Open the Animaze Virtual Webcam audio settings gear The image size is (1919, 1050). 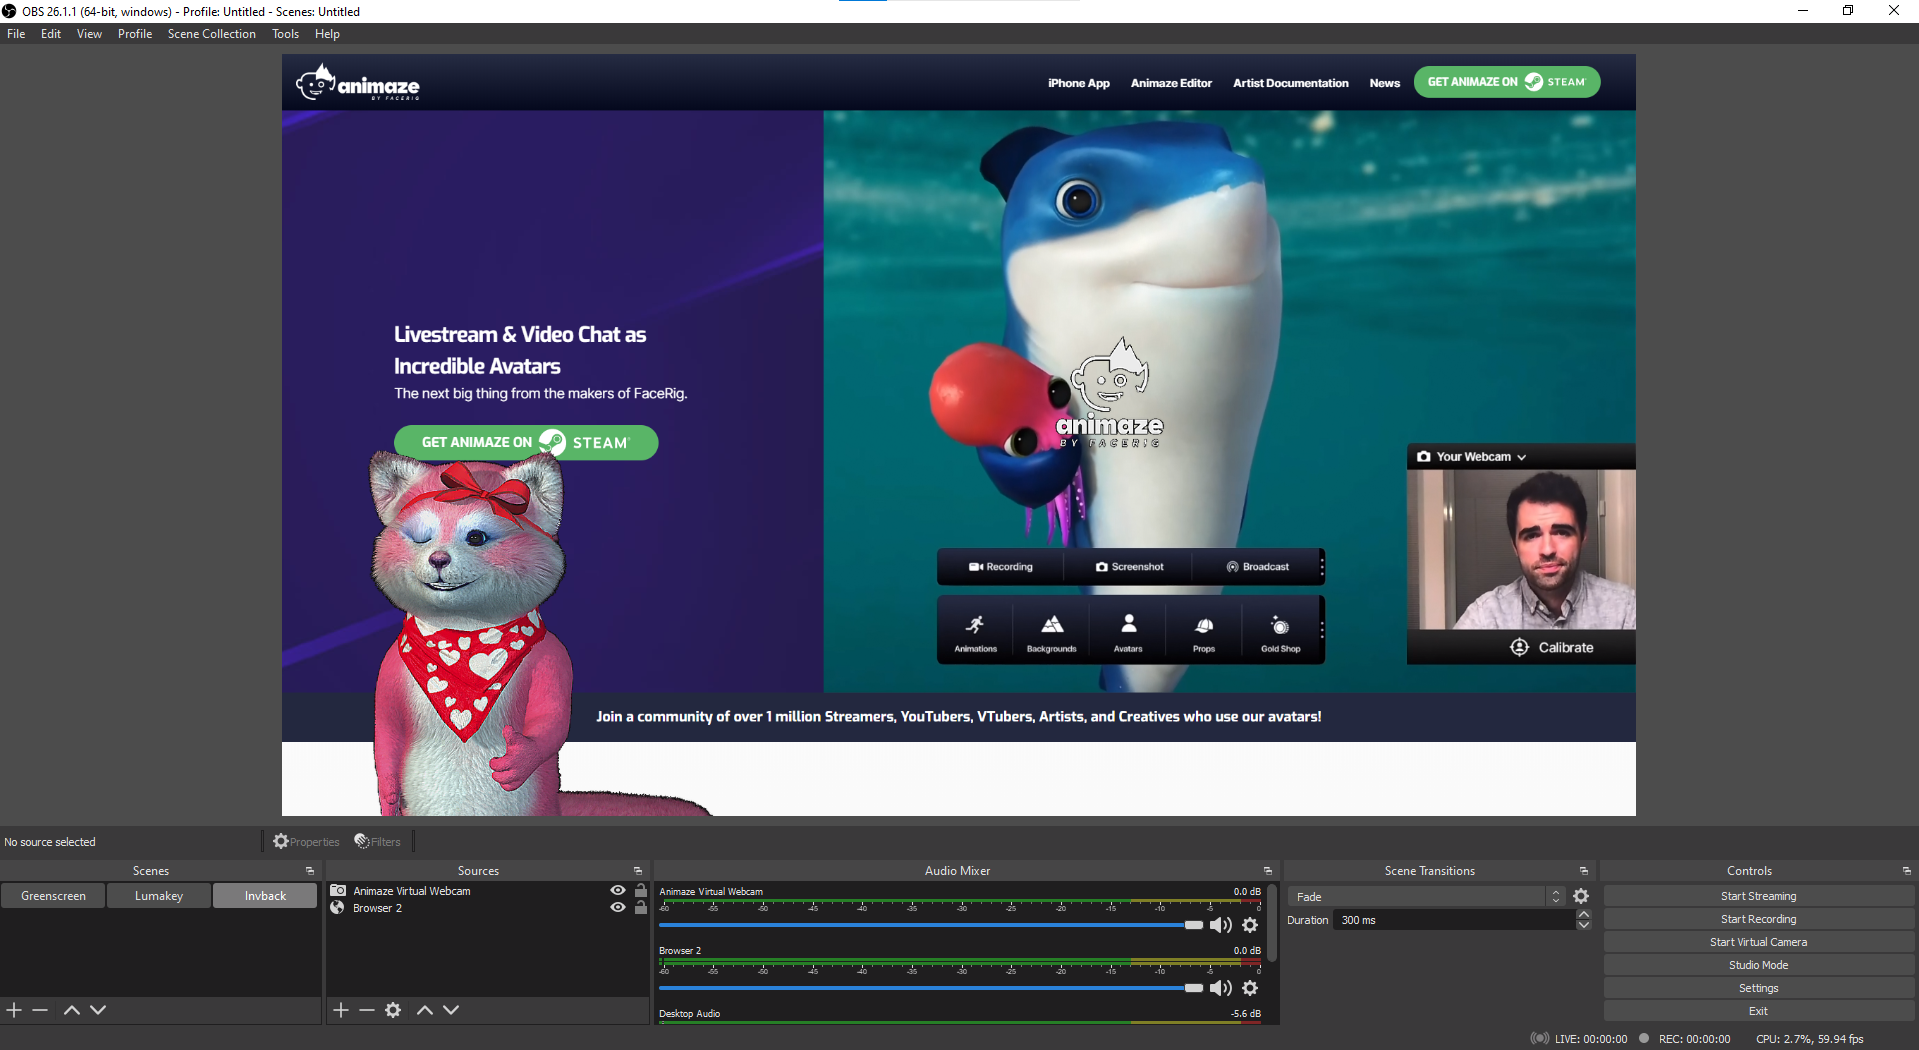[1250, 925]
